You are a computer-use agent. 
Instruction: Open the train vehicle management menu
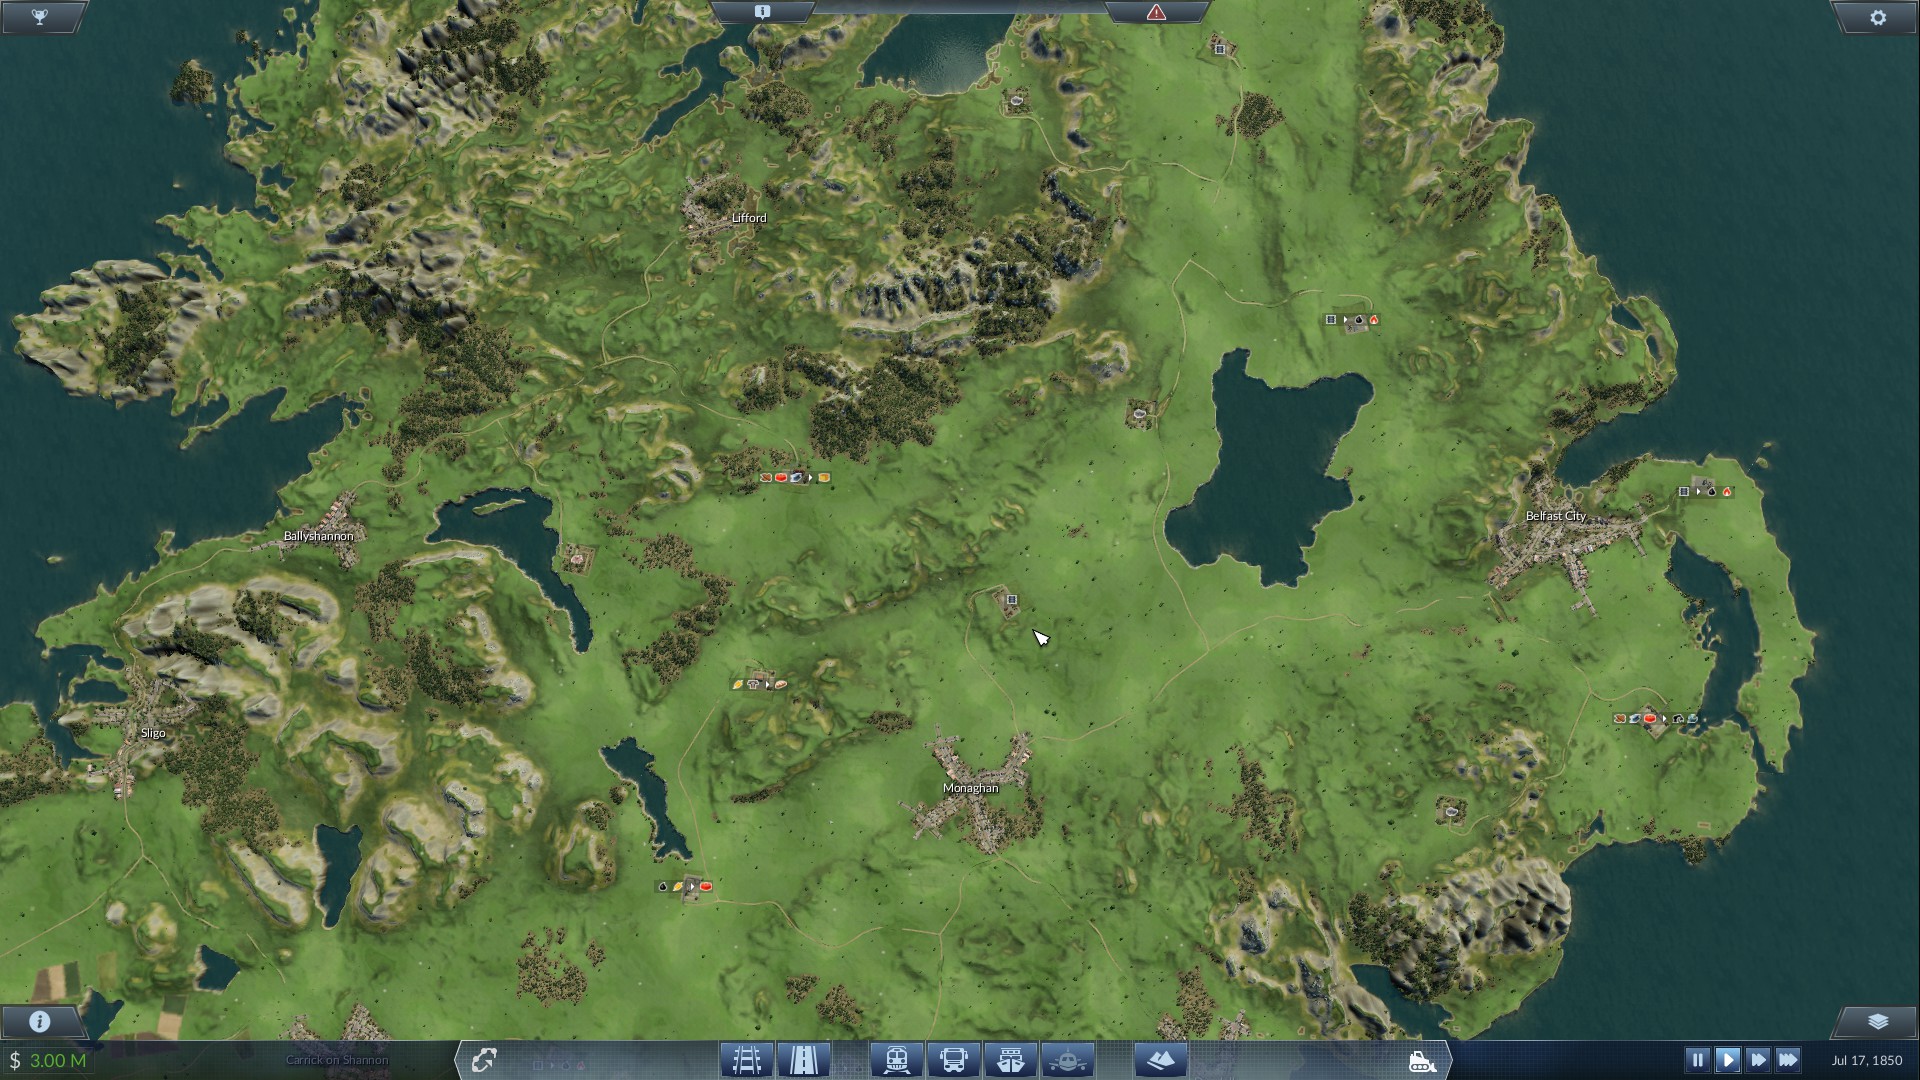coord(896,1060)
